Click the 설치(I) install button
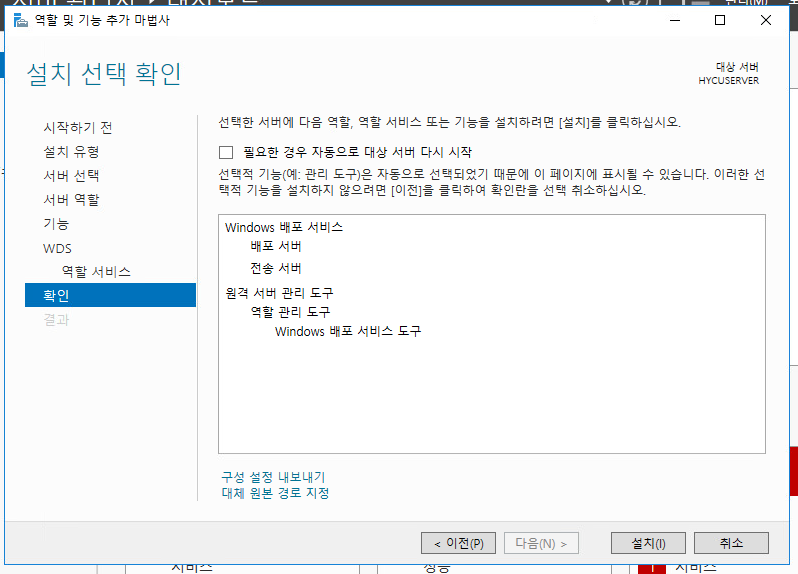 pos(648,543)
